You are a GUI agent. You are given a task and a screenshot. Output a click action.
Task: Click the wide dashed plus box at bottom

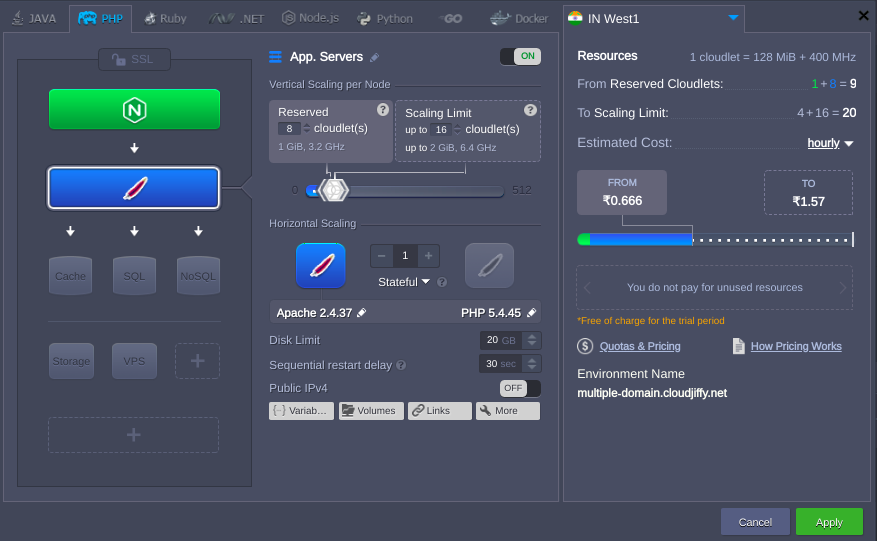[133, 435]
